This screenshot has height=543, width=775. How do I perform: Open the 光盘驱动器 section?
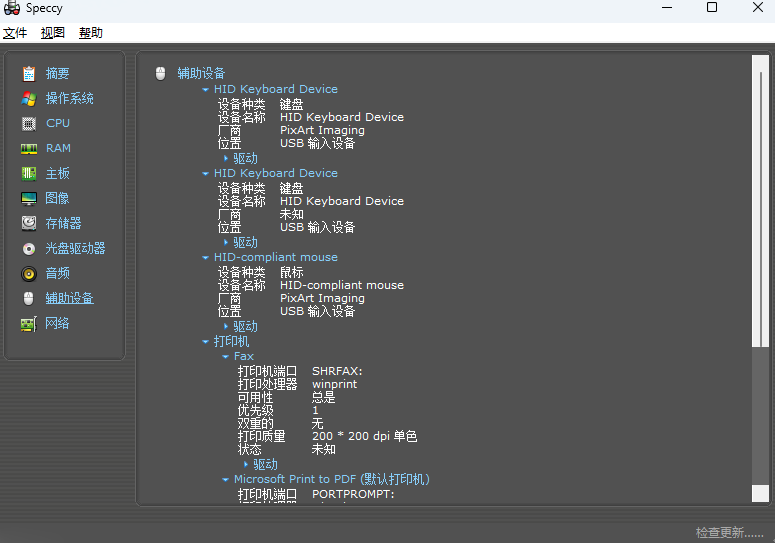pos(75,248)
